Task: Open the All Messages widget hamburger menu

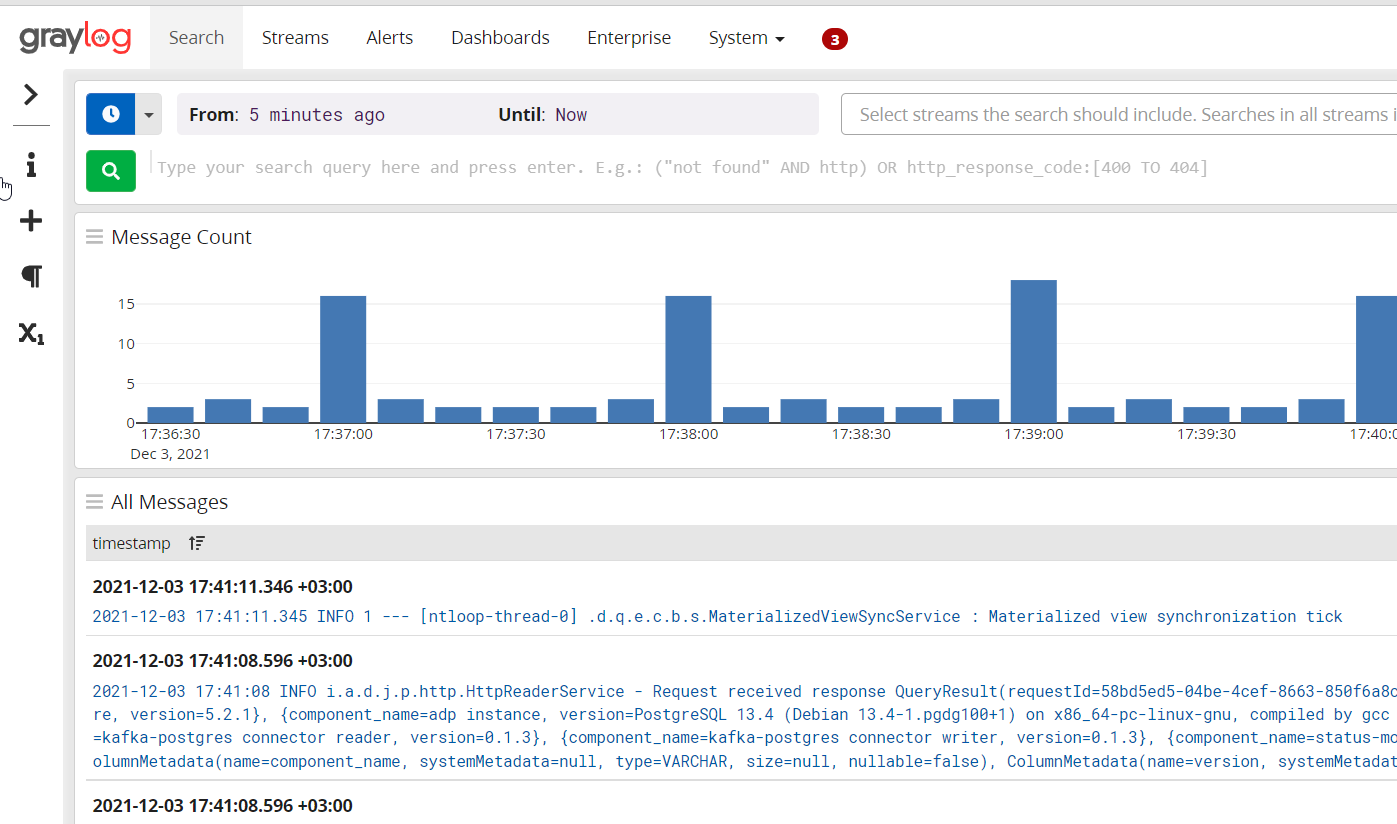Action: pyautogui.click(x=94, y=501)
